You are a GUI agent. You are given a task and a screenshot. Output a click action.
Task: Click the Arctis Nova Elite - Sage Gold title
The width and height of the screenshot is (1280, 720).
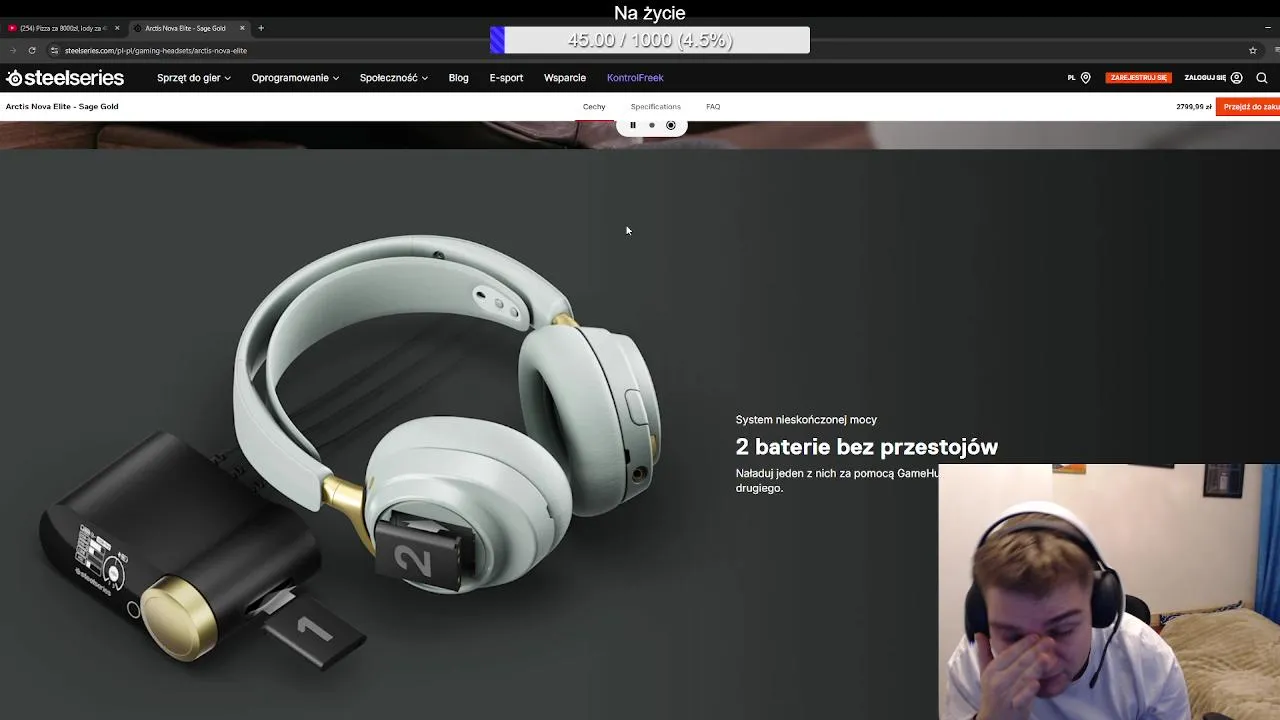(62, 107)
